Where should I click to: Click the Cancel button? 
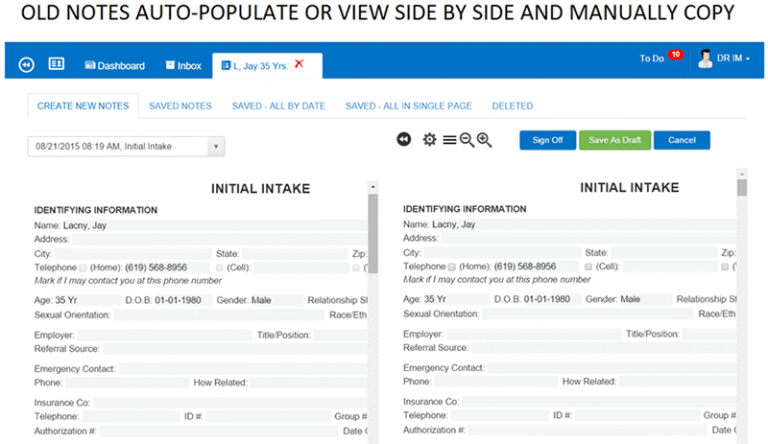682,140
